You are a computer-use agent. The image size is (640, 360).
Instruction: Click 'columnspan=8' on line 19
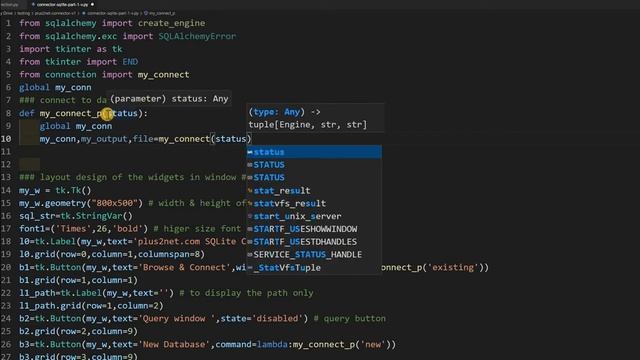pyautogui.click(x=169, y=254)
